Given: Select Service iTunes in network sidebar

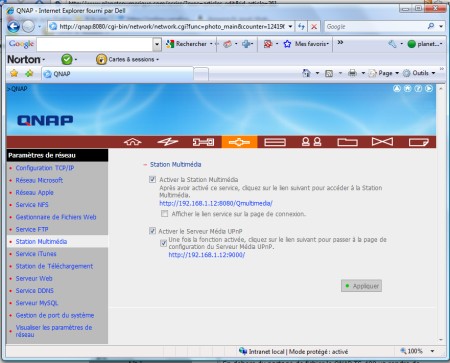Looking at the screenshot, I should (x=36, y=254).
